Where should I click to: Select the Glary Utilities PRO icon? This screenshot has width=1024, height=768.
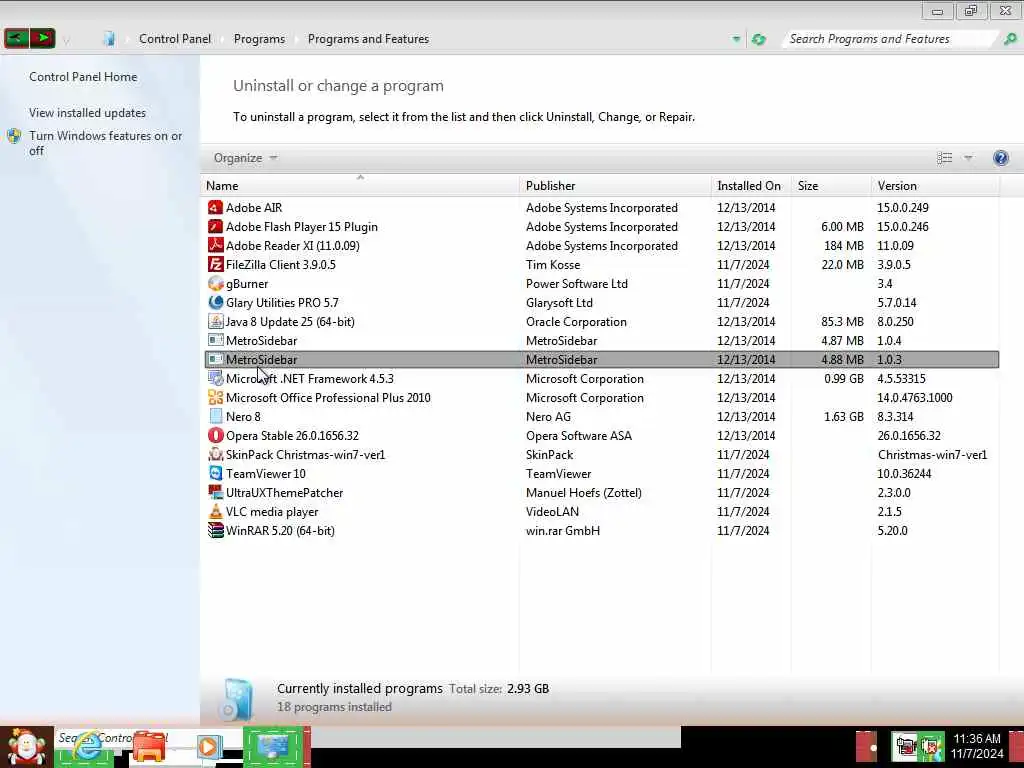tap(216, 302)
